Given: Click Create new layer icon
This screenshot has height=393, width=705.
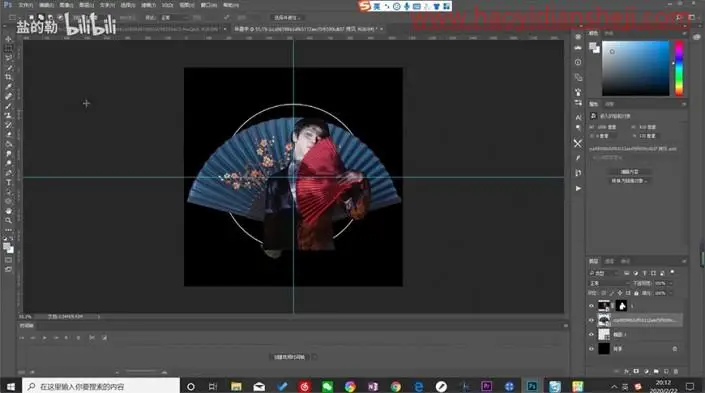Looking at the screenshot, I should tap(666, 371).
